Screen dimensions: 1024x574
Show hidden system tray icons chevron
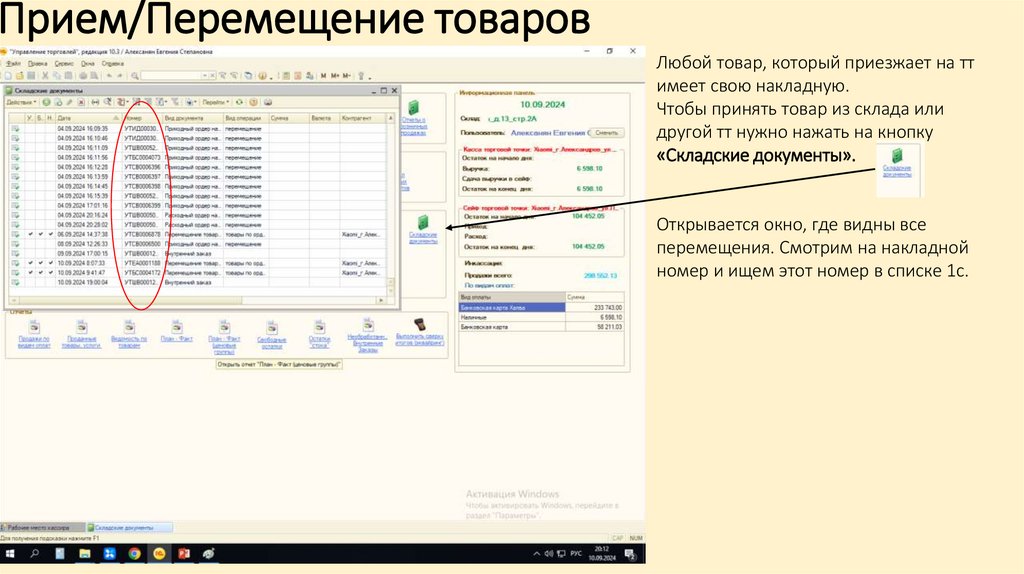(537, 554)
